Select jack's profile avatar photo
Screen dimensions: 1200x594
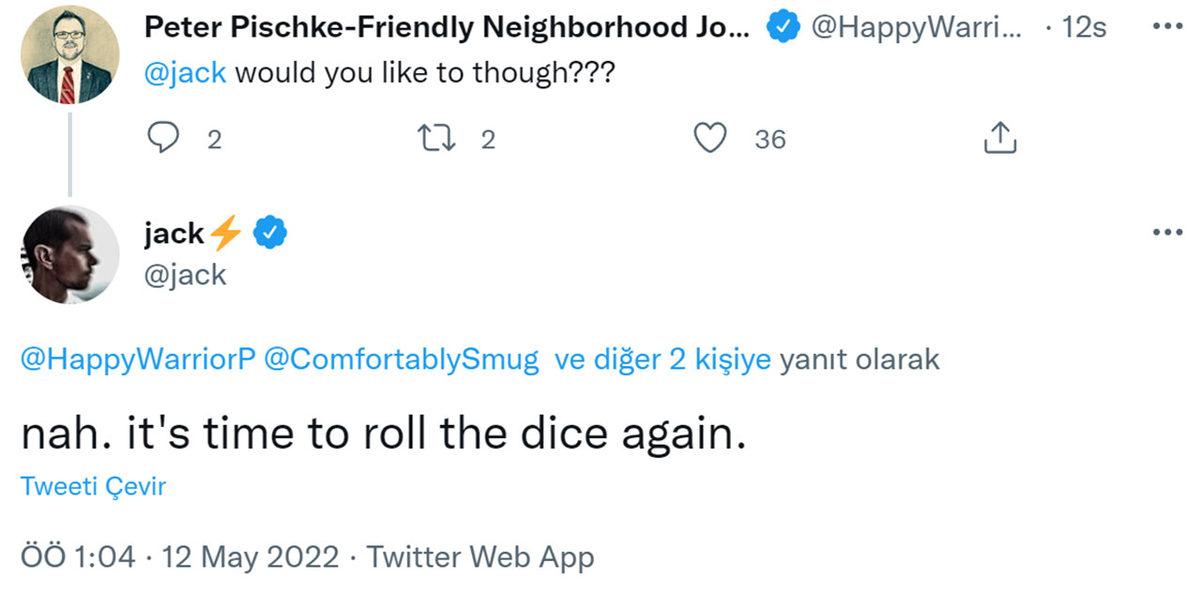coord(68,253)
